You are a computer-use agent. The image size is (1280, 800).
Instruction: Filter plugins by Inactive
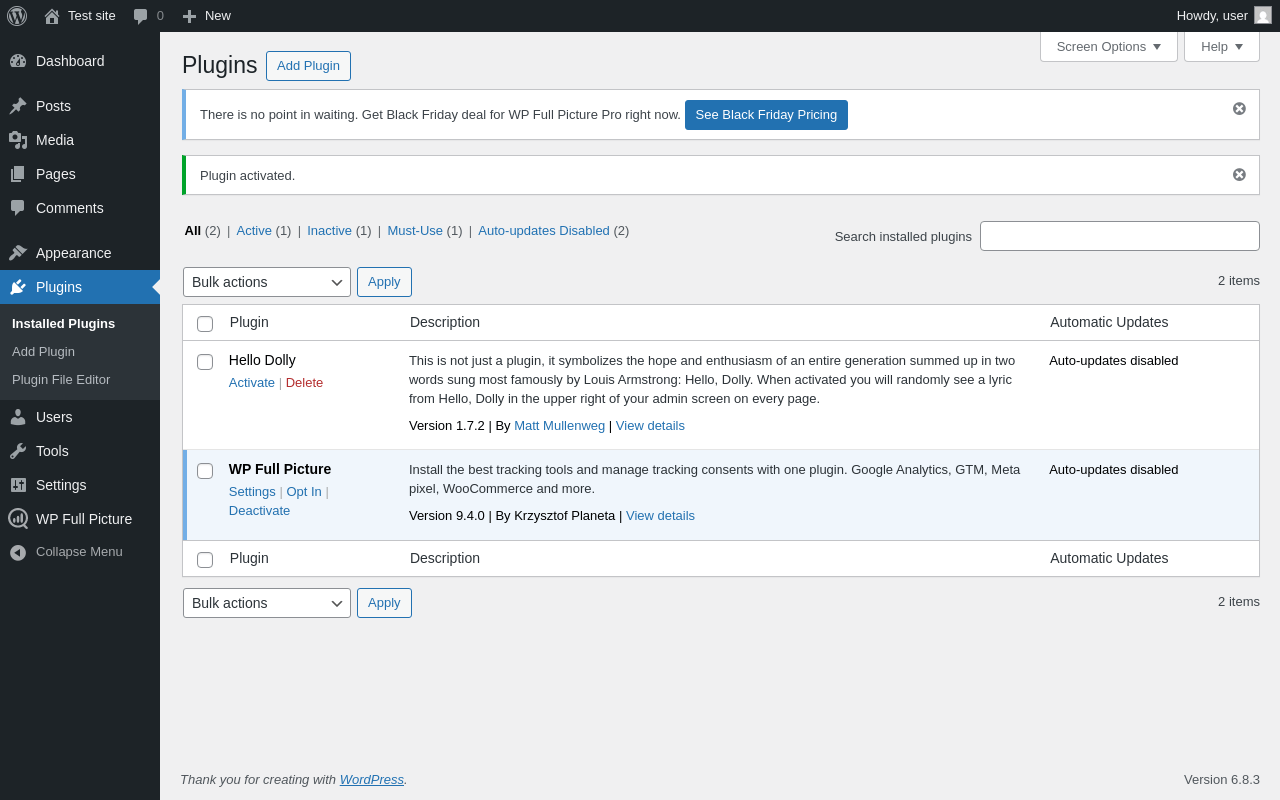329,231
